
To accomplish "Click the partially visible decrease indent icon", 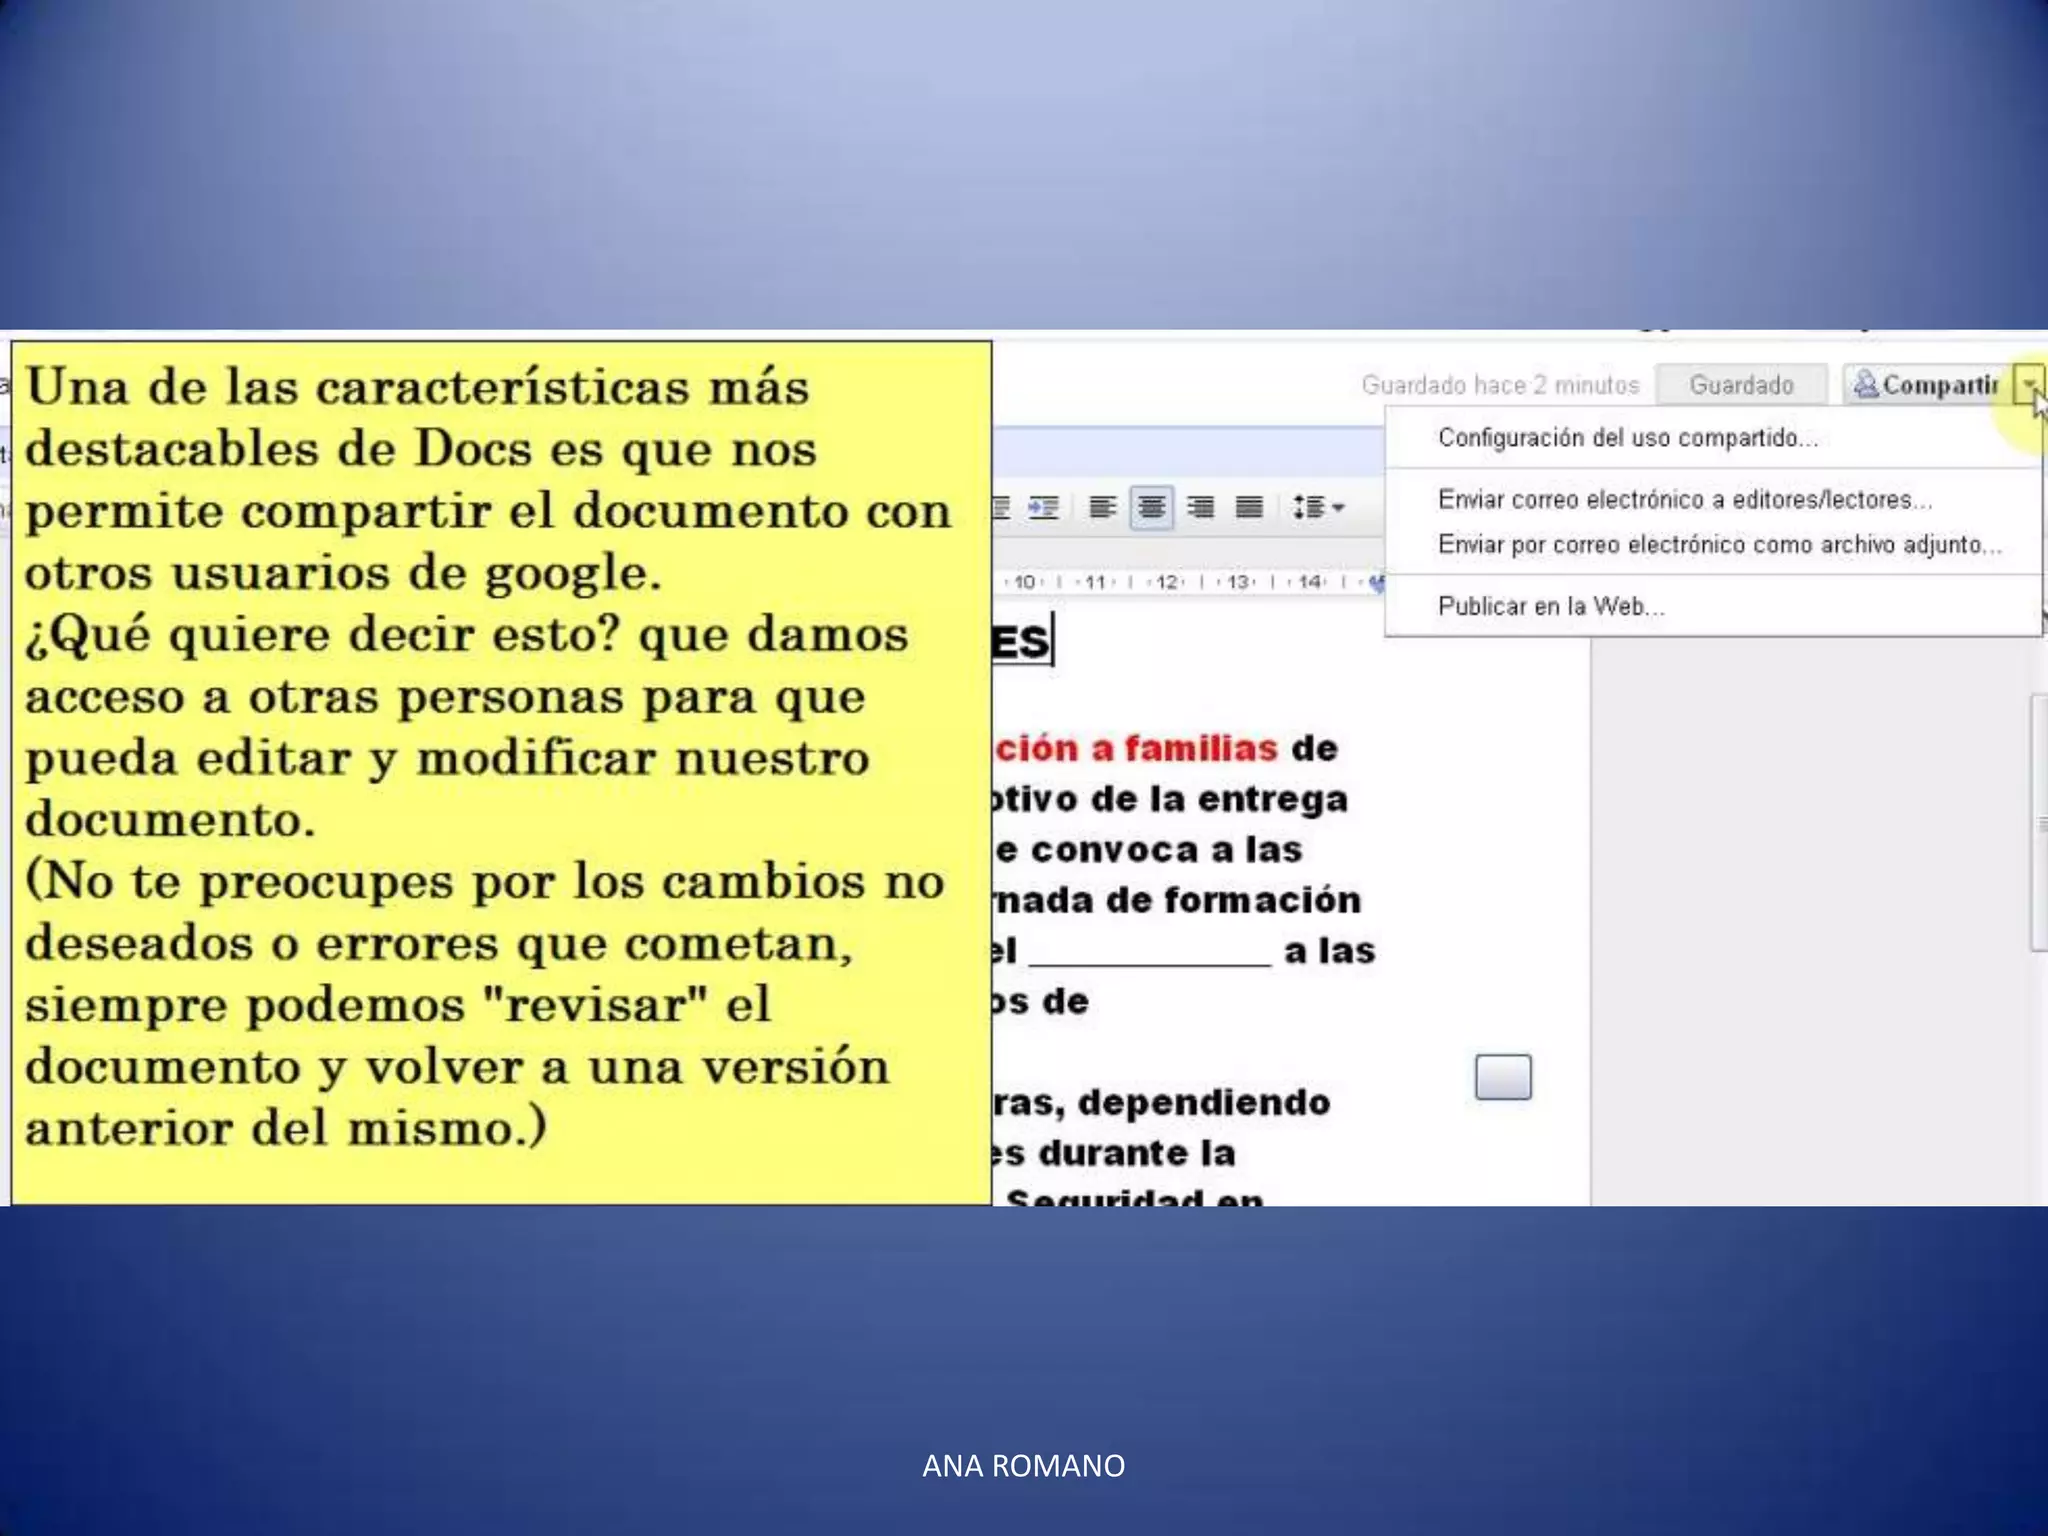I will point(1001,508).
